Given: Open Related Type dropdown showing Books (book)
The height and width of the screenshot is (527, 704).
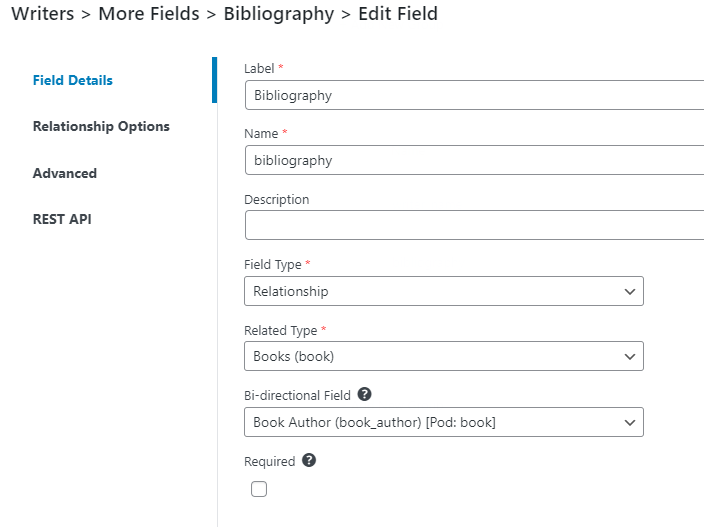Looking at the screenshot, I should point(444,356).
